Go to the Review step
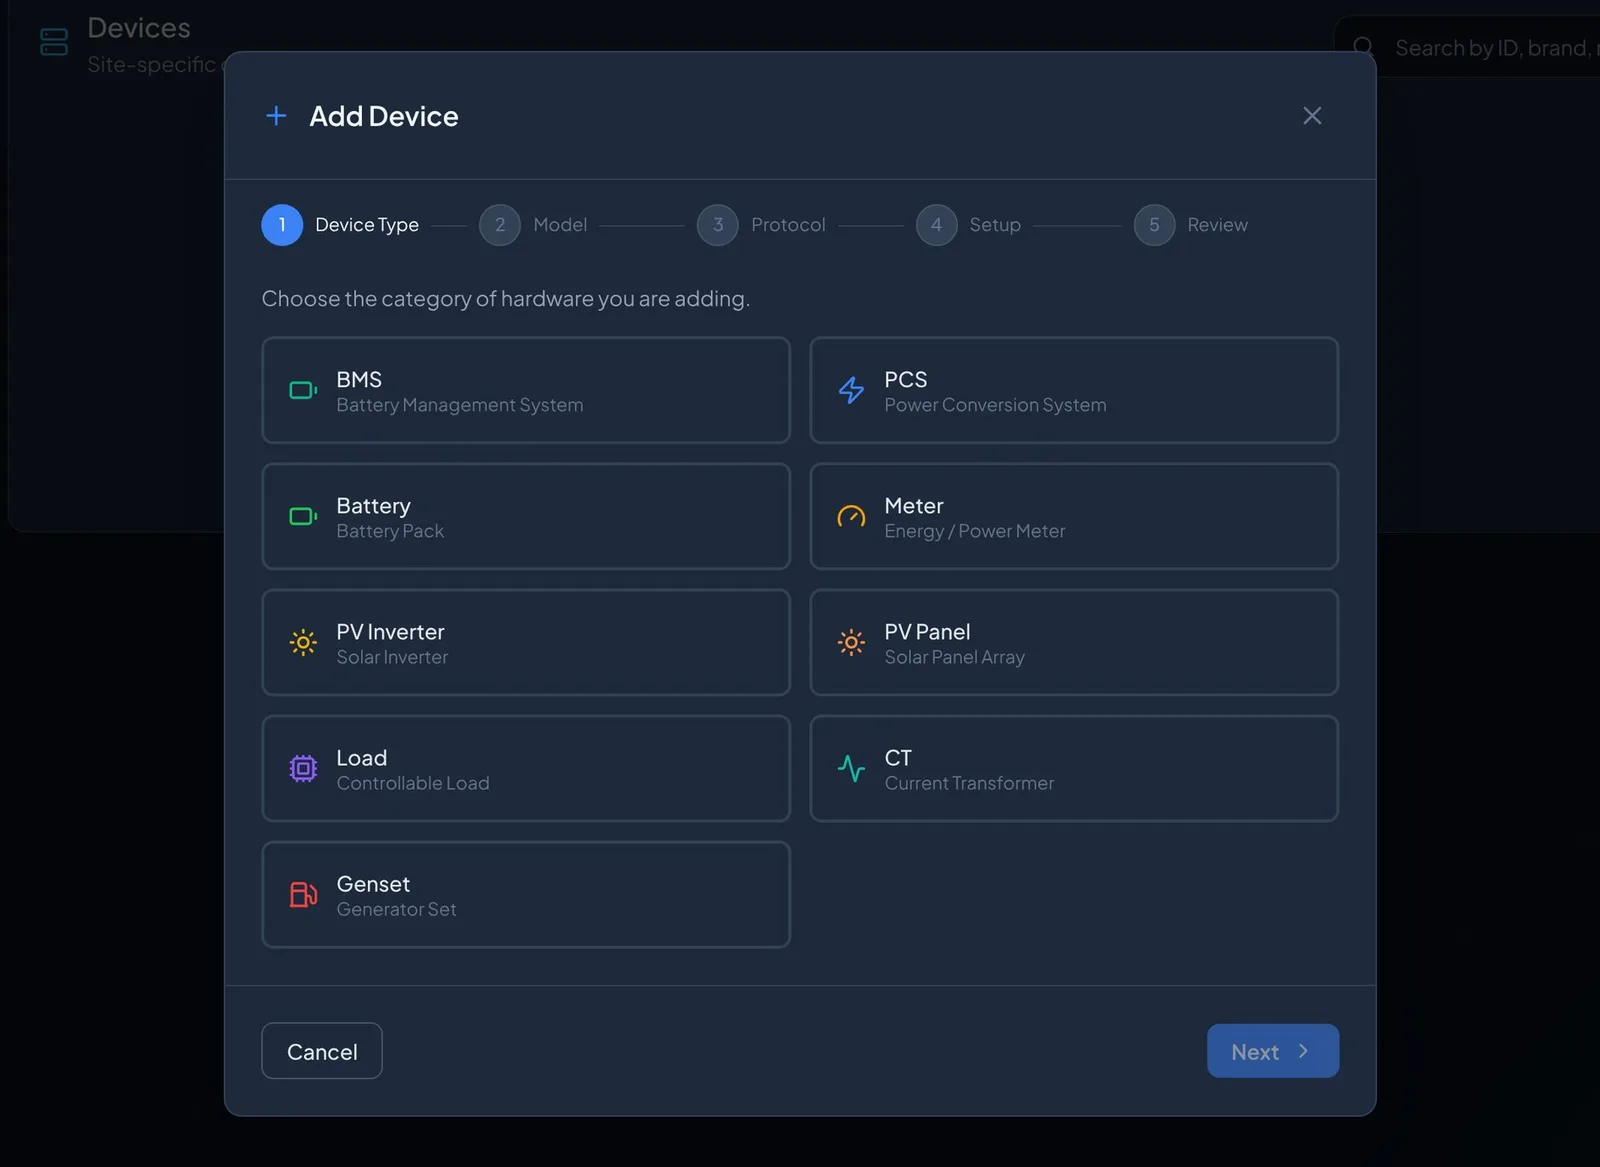Image resolution: width=1600 pixels, height=1167 pixels. tap(1191, 225)
